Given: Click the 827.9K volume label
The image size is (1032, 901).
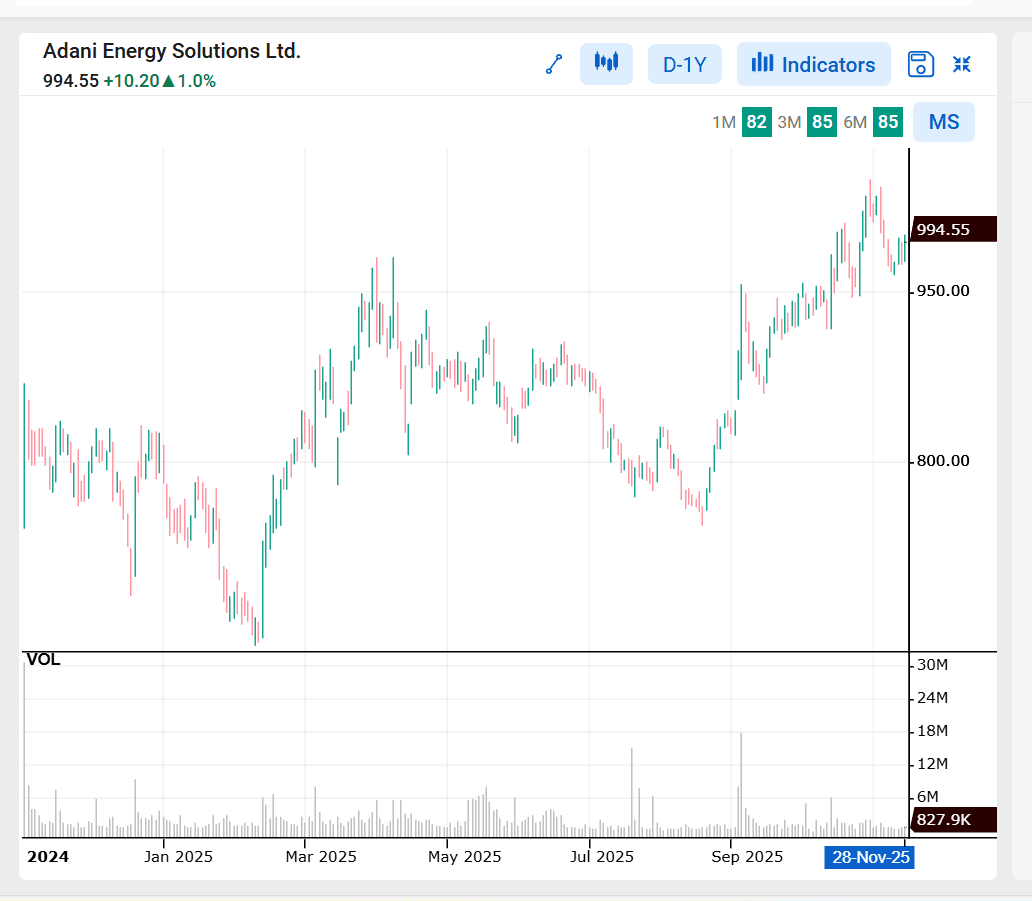Looking at the screenshot, I should 953,819.
